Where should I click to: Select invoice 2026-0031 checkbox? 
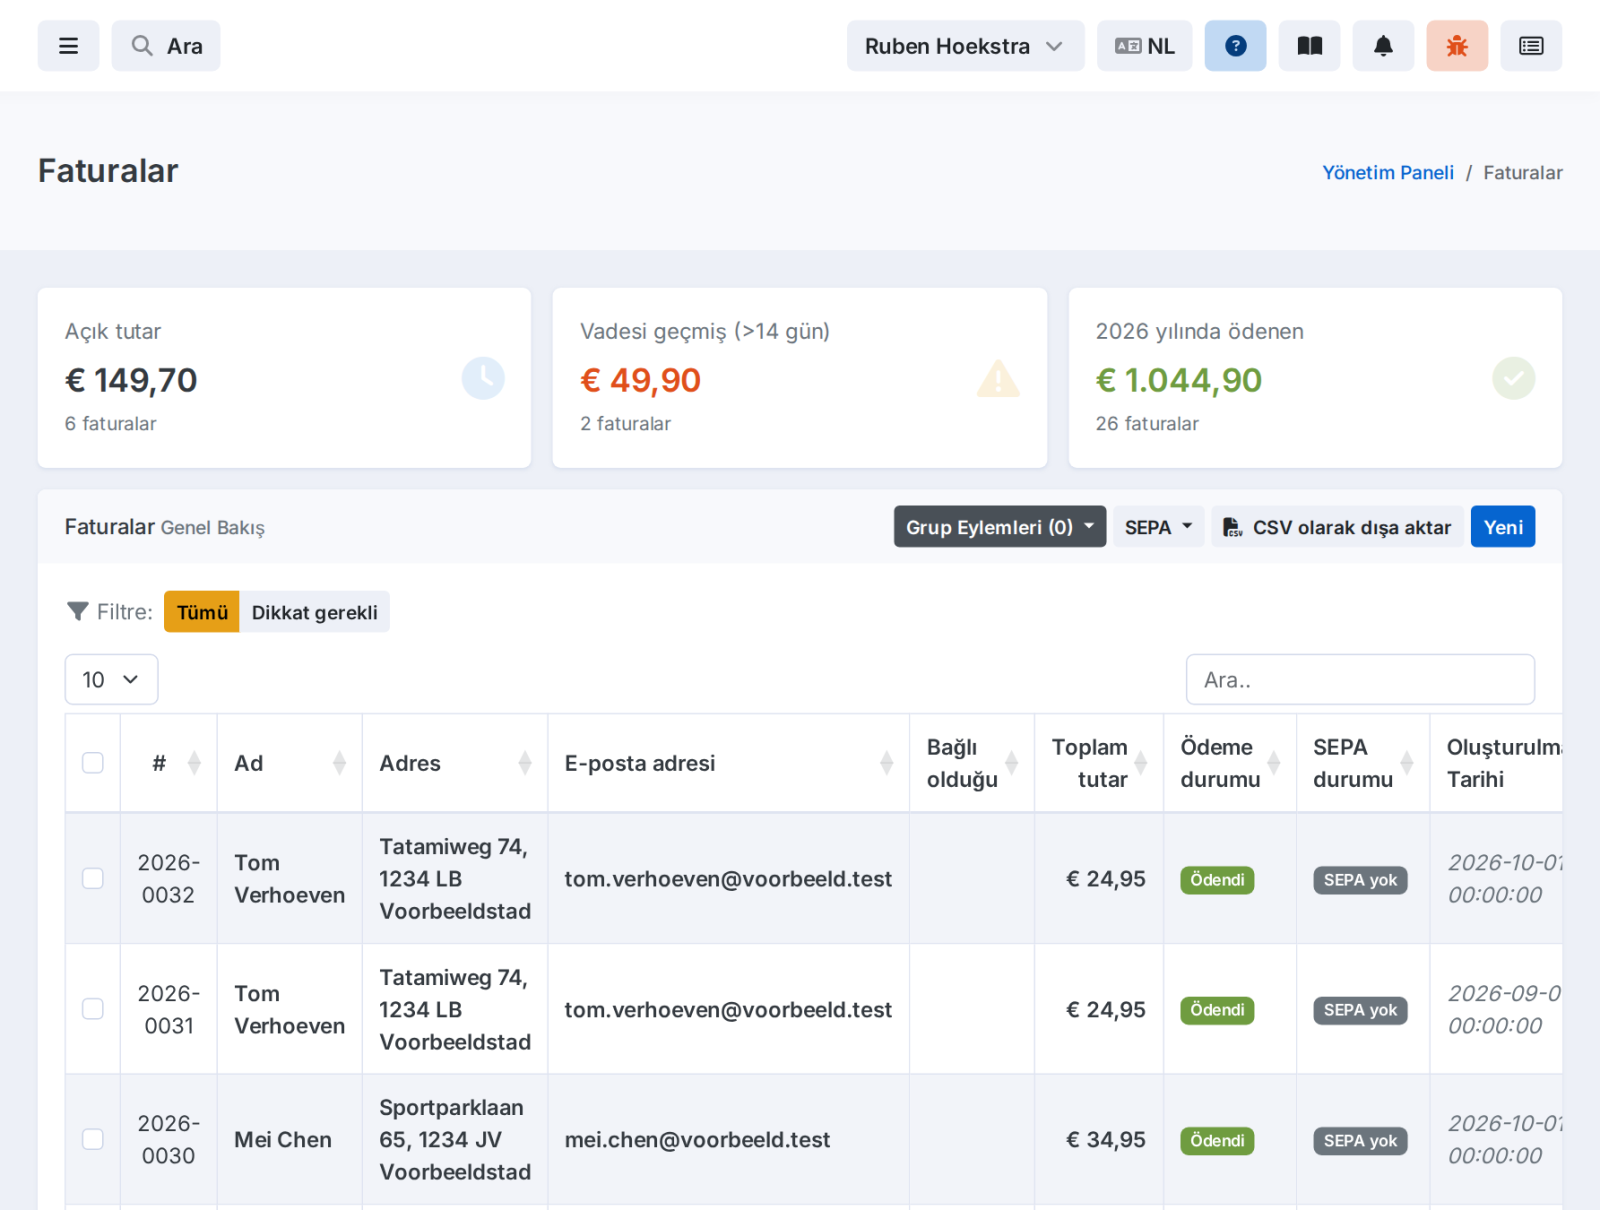coord(93,1009)
